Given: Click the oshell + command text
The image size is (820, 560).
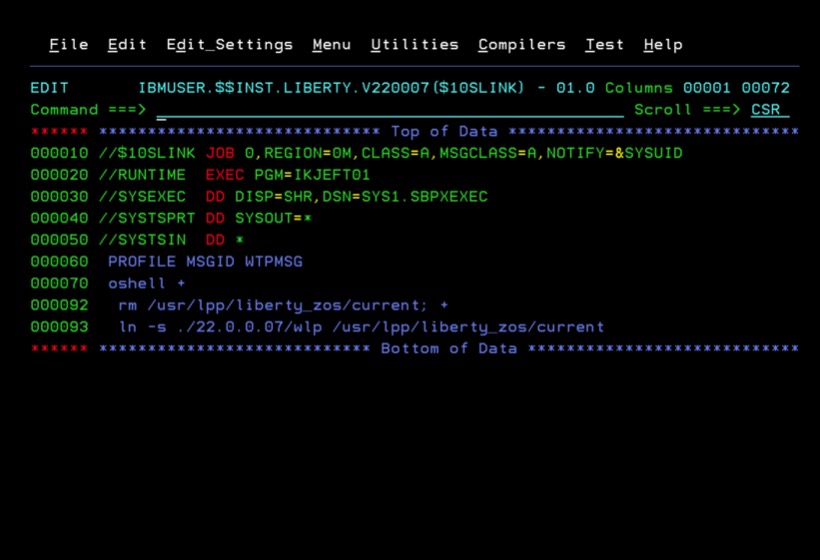Looking at the screenshot, I should tap(146, 283).
